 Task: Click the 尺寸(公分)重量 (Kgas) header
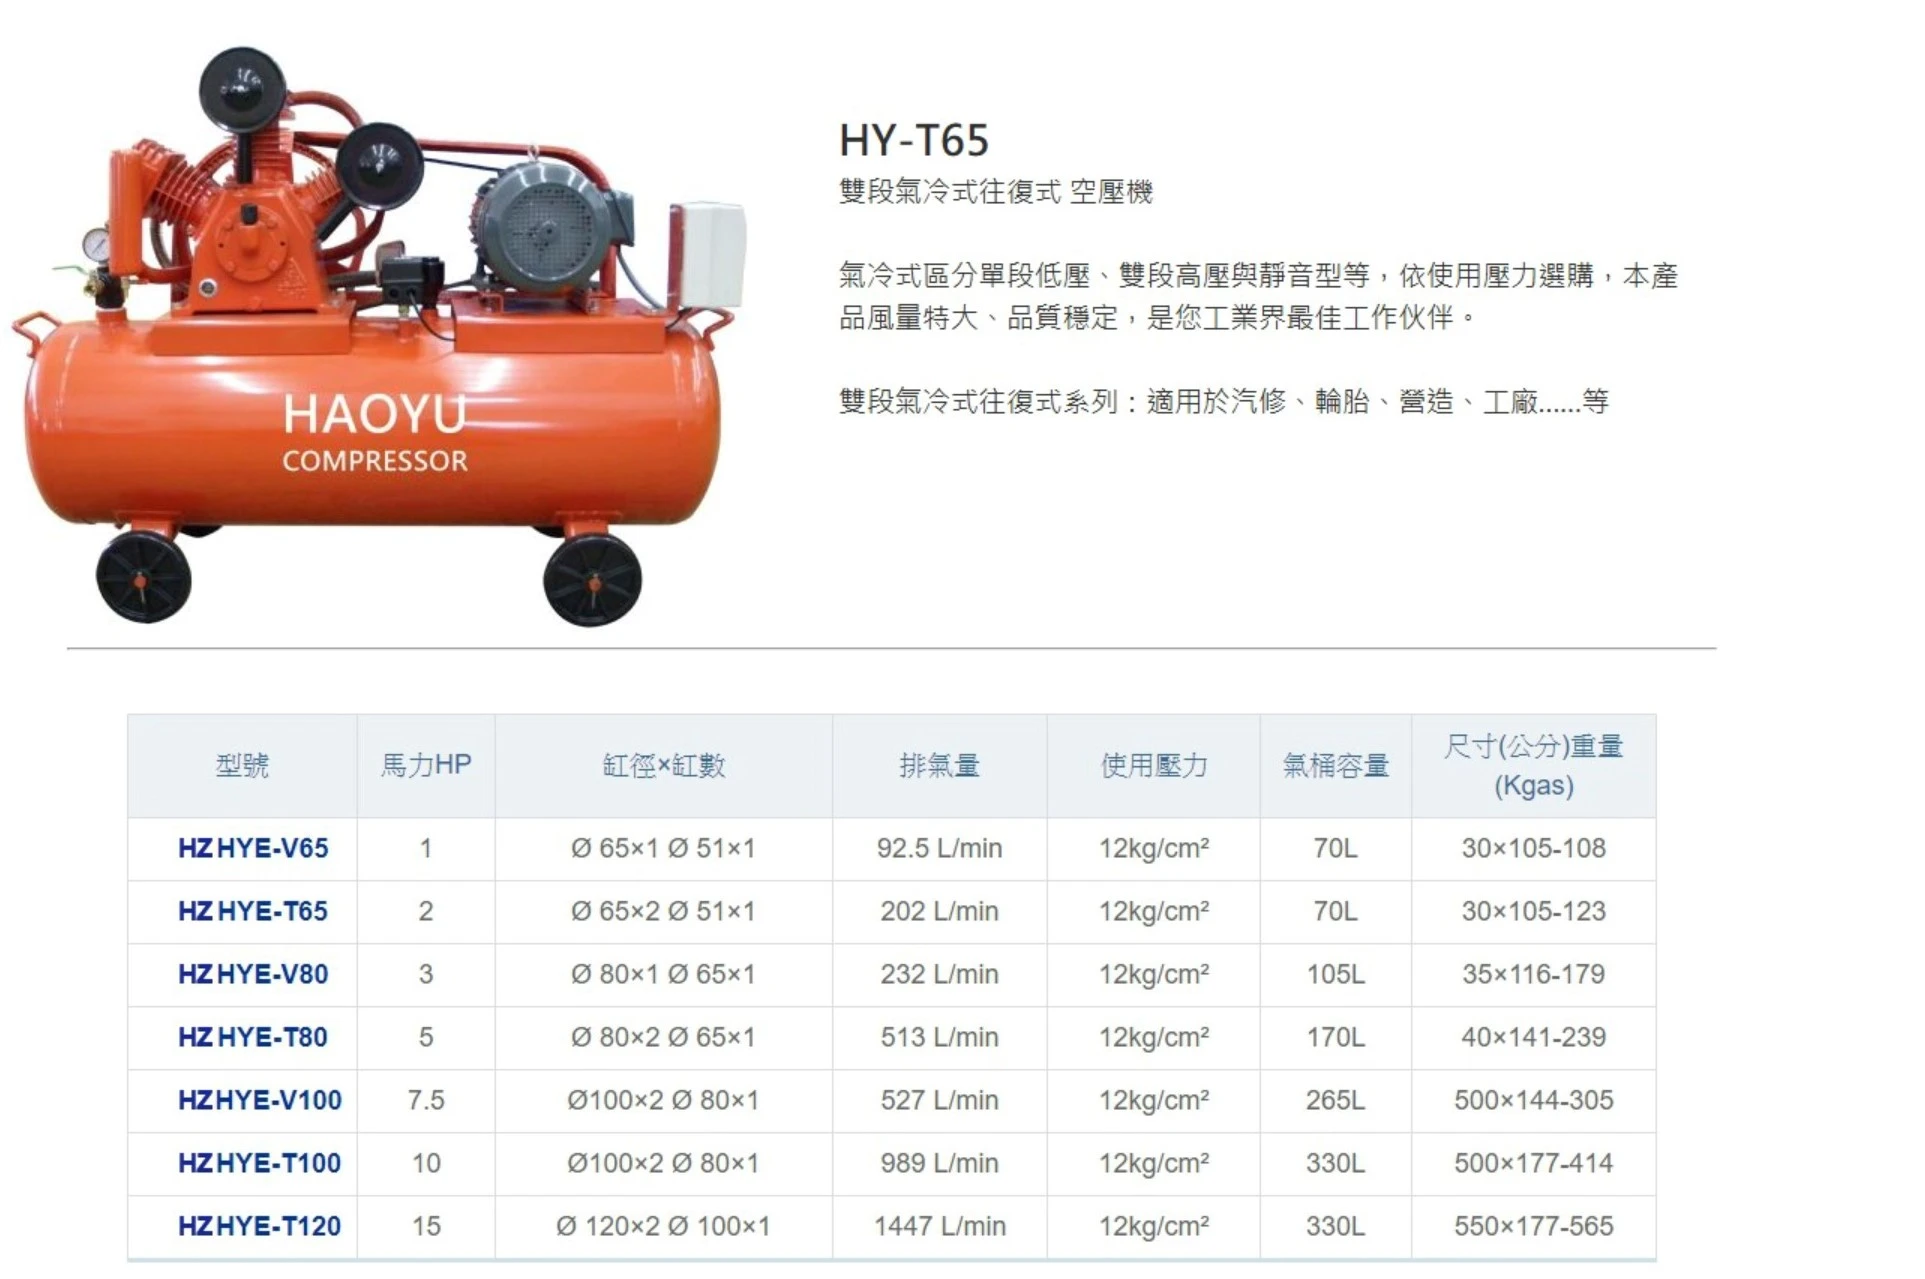(x=1533, y=766)
